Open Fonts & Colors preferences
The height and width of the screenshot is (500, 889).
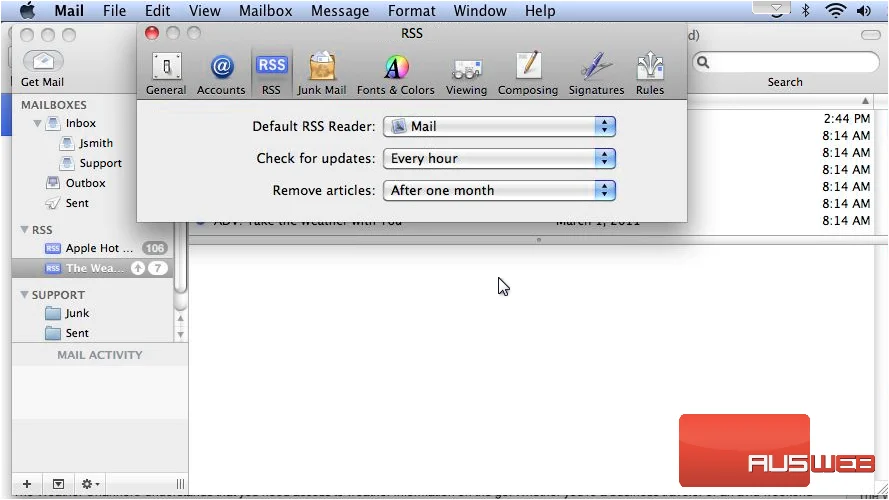click(x=396, y=74)
